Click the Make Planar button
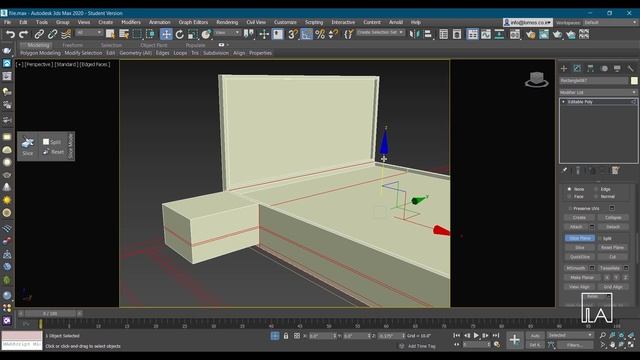 pyautogui.click(x=582, y=278)
